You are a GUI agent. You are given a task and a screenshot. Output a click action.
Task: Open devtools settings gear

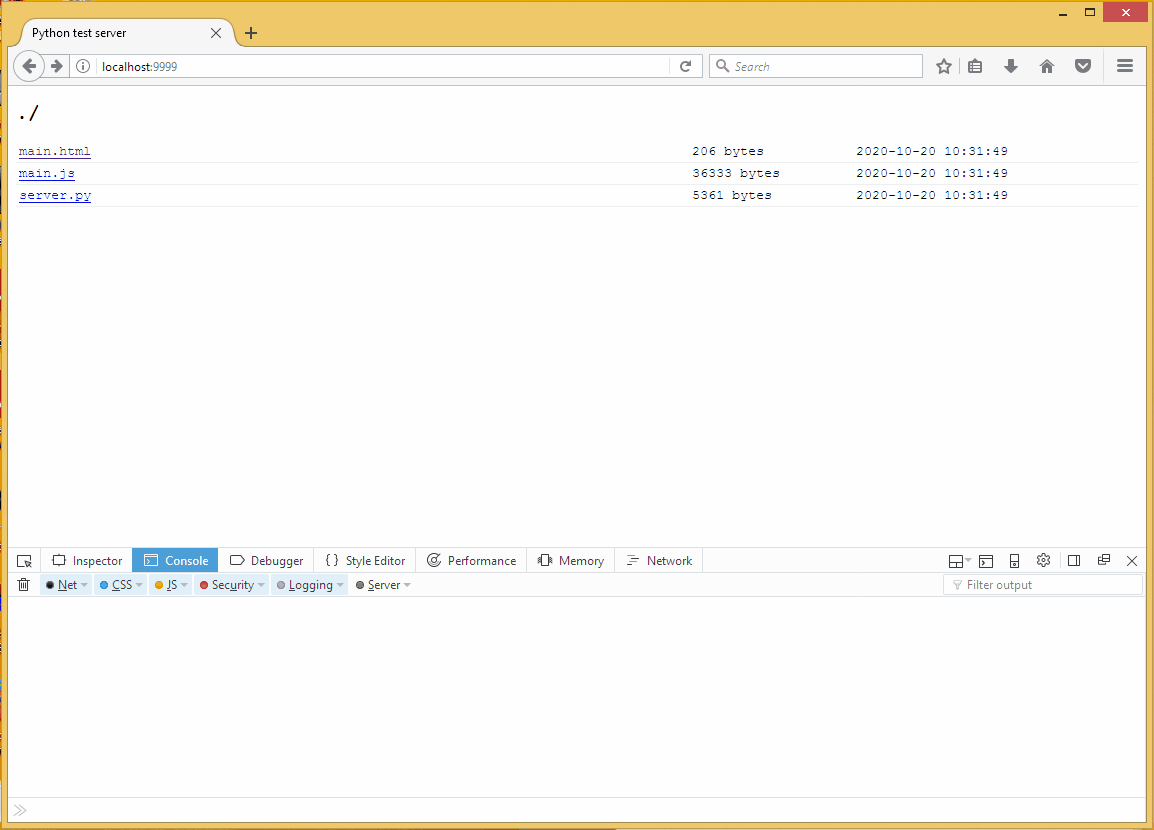point(1043,561)
